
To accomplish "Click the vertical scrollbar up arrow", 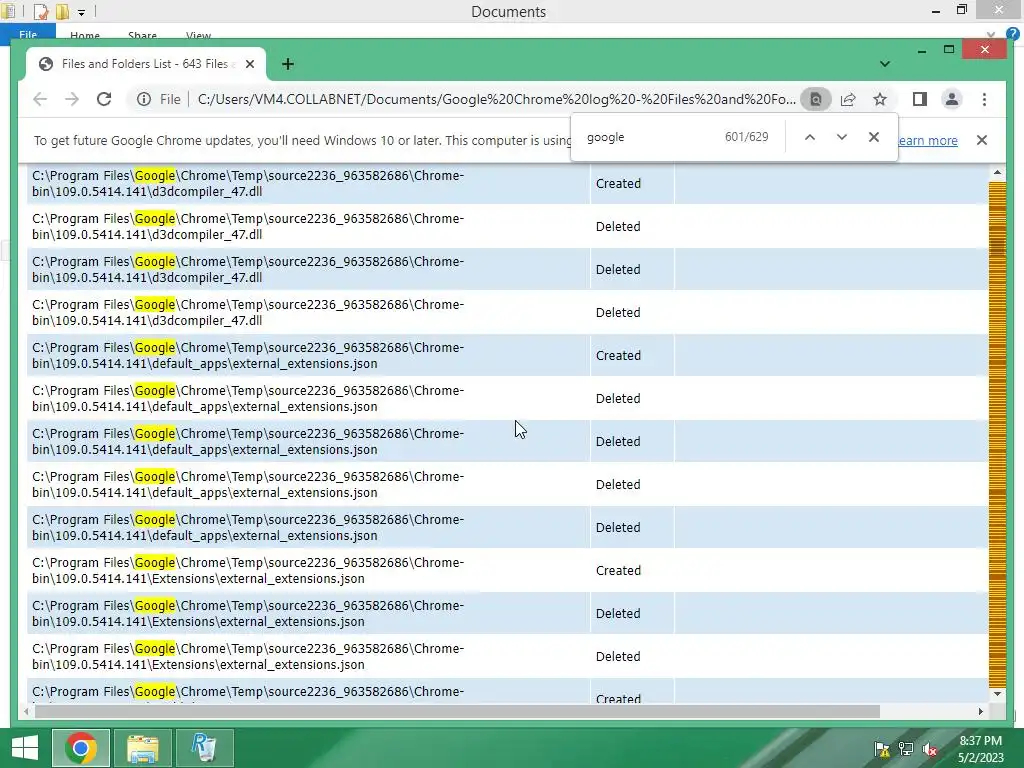I will (997, 172).
